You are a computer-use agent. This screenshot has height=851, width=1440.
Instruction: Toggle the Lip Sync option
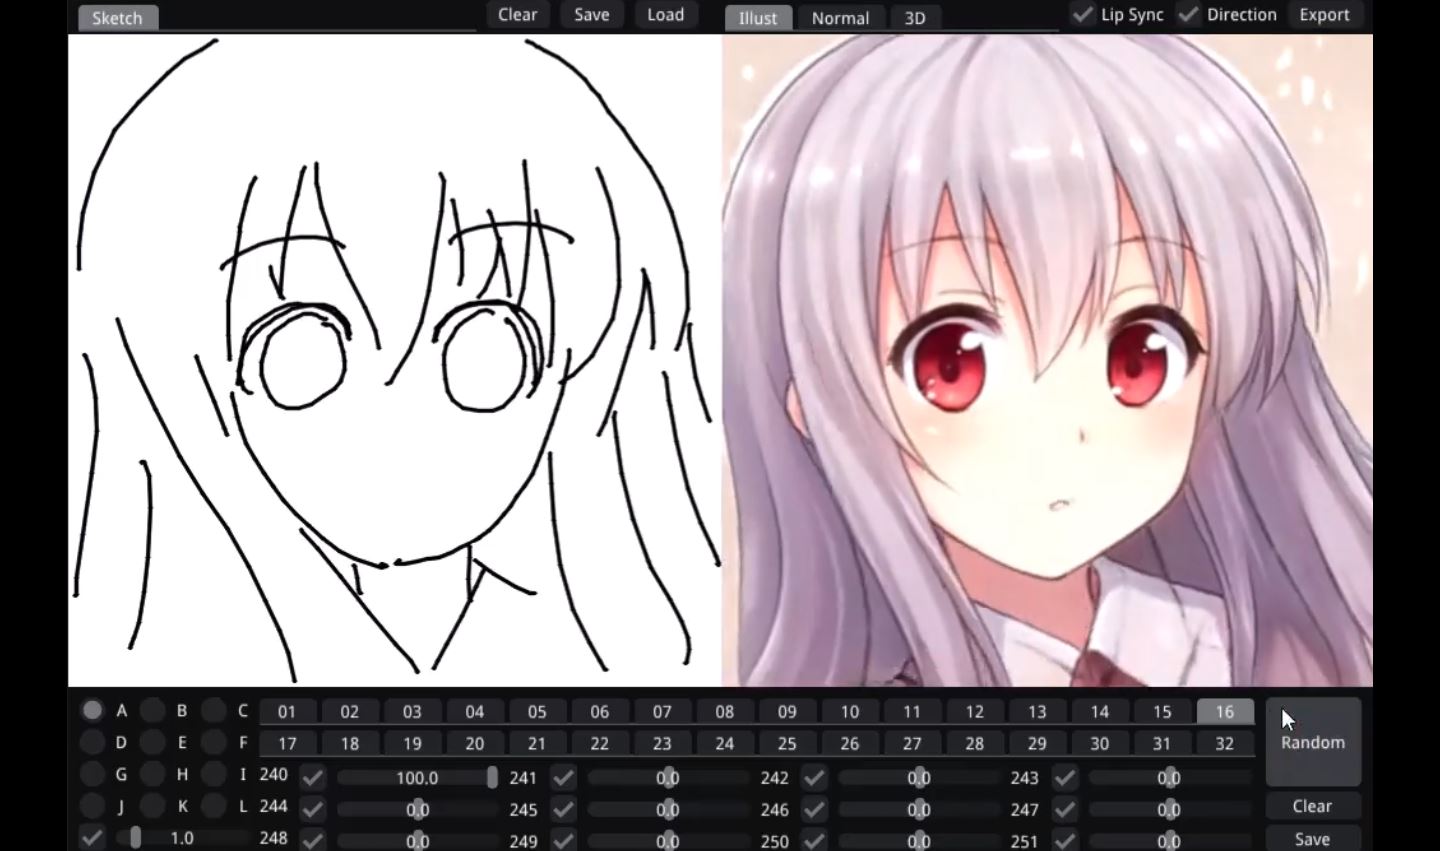coord(1083,14)
